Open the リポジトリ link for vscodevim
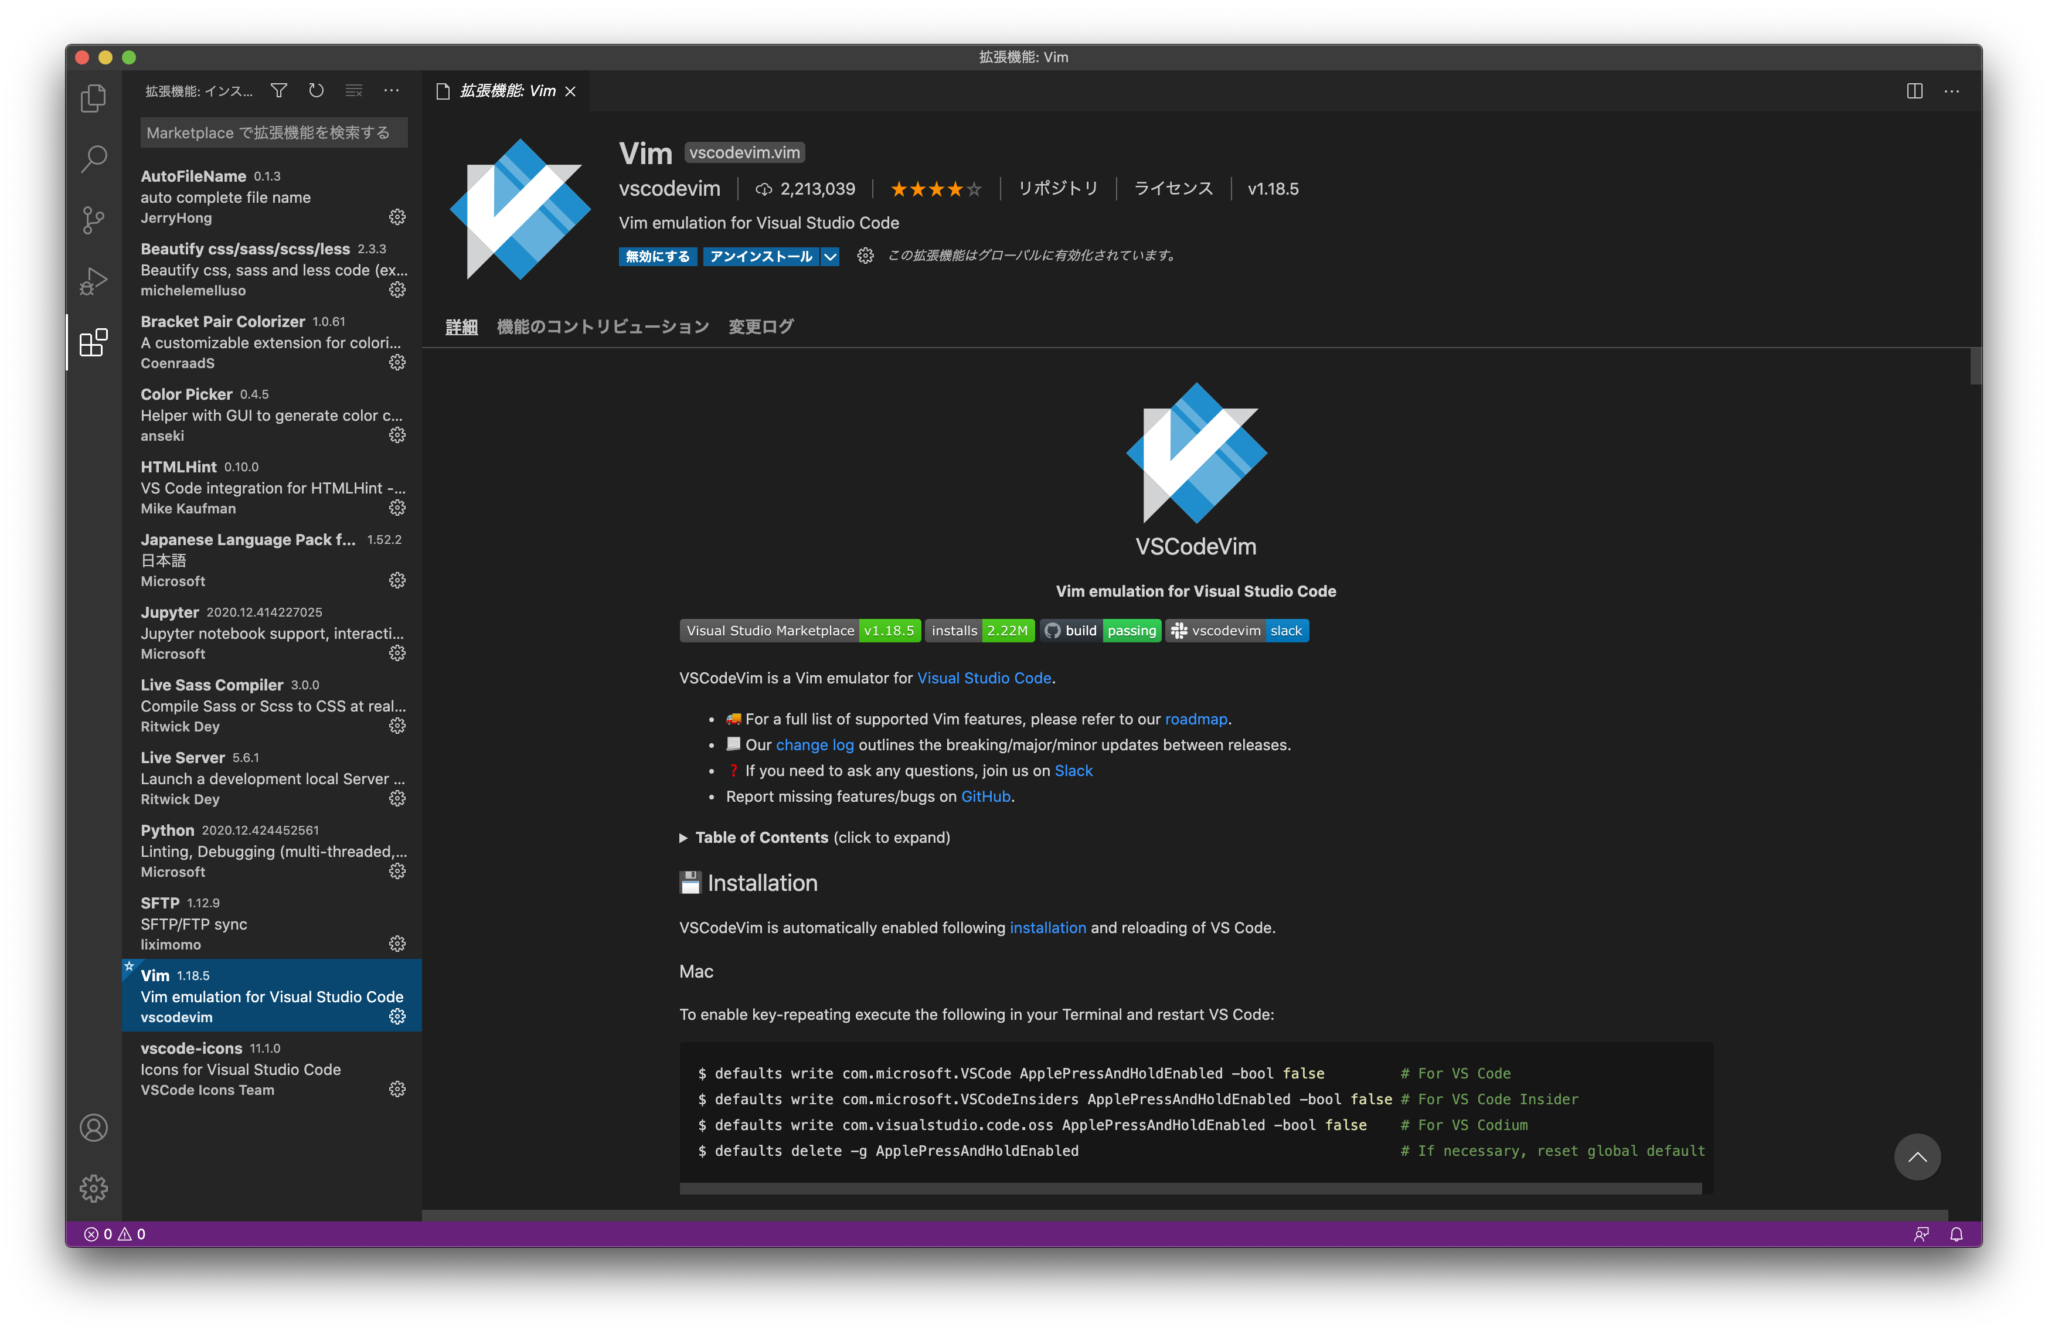The width and height of the screenshot is (2048, 1334). point(1057,188)
